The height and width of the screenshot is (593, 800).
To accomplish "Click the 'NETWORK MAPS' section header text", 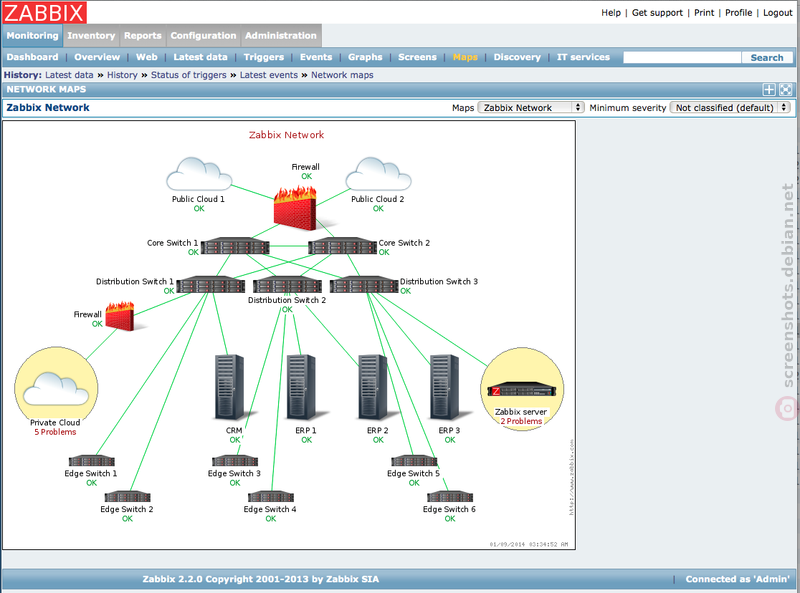I will click(x=46, y=89).
